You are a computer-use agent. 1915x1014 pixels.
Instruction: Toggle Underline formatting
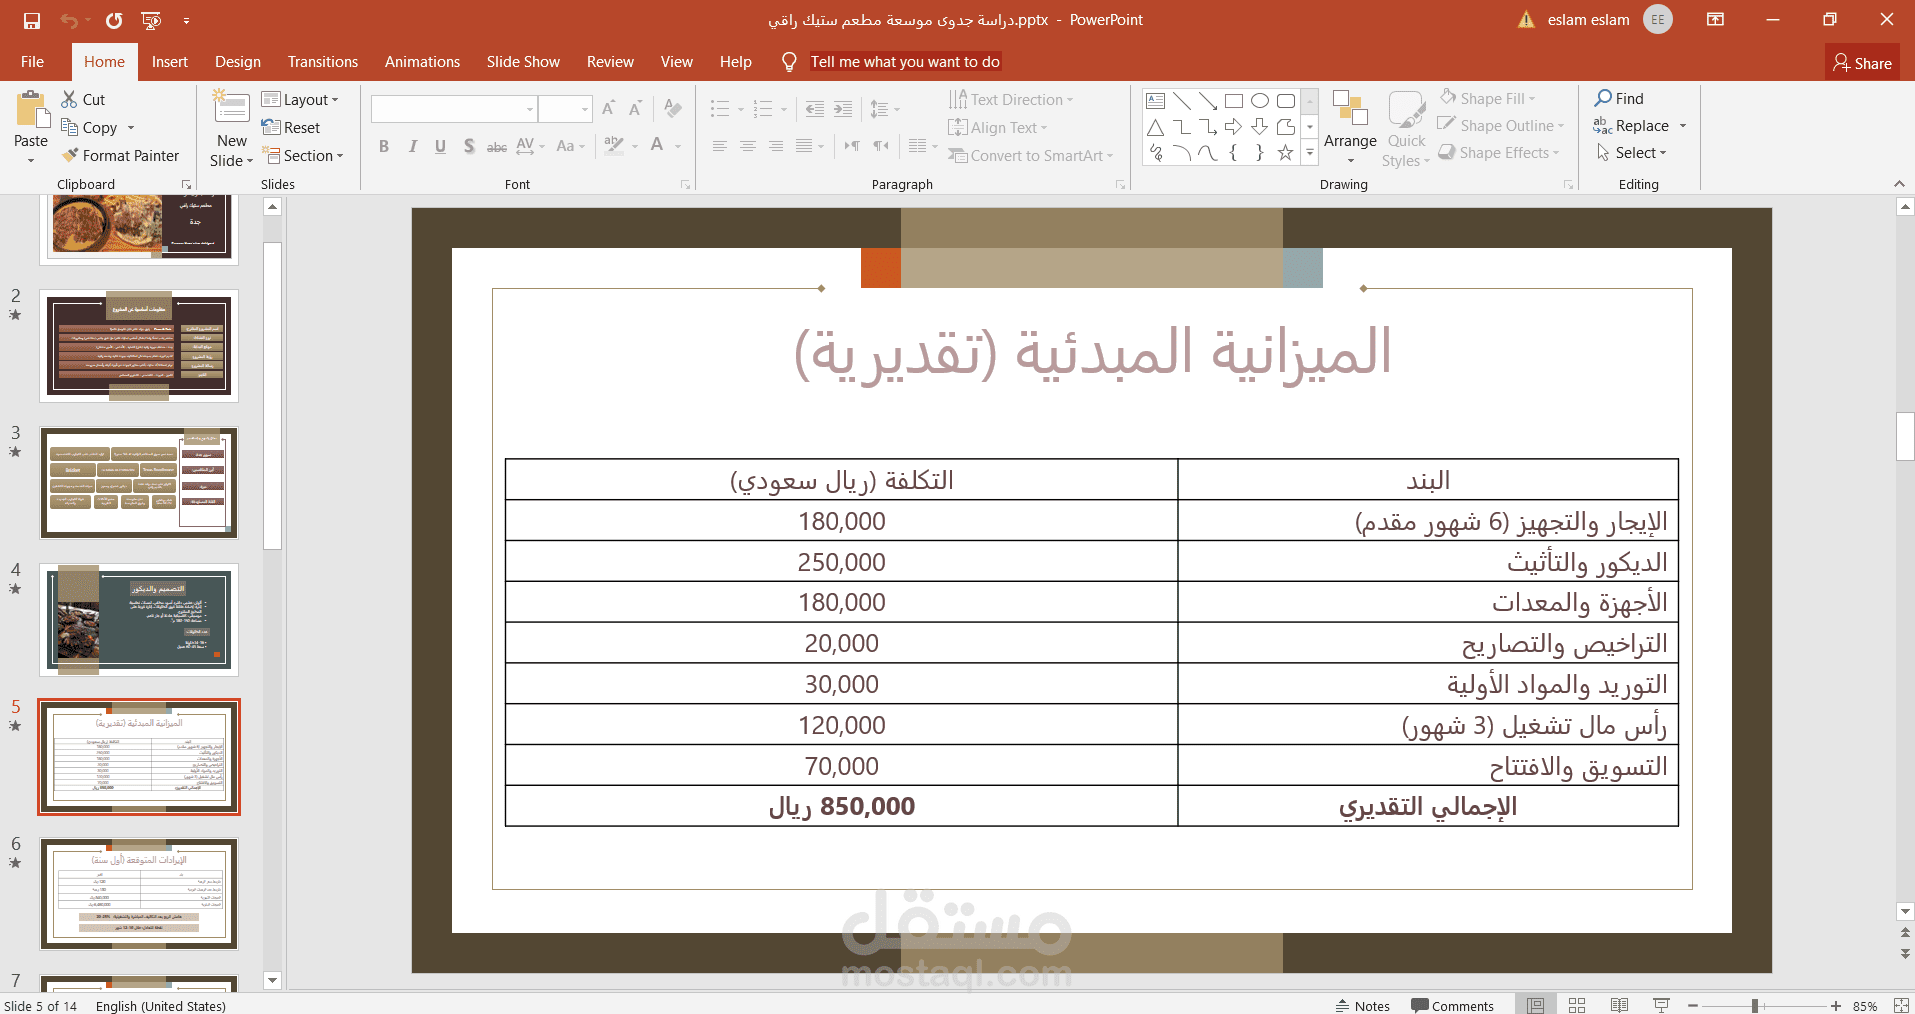pyautogui.click(x=440, y=146)
